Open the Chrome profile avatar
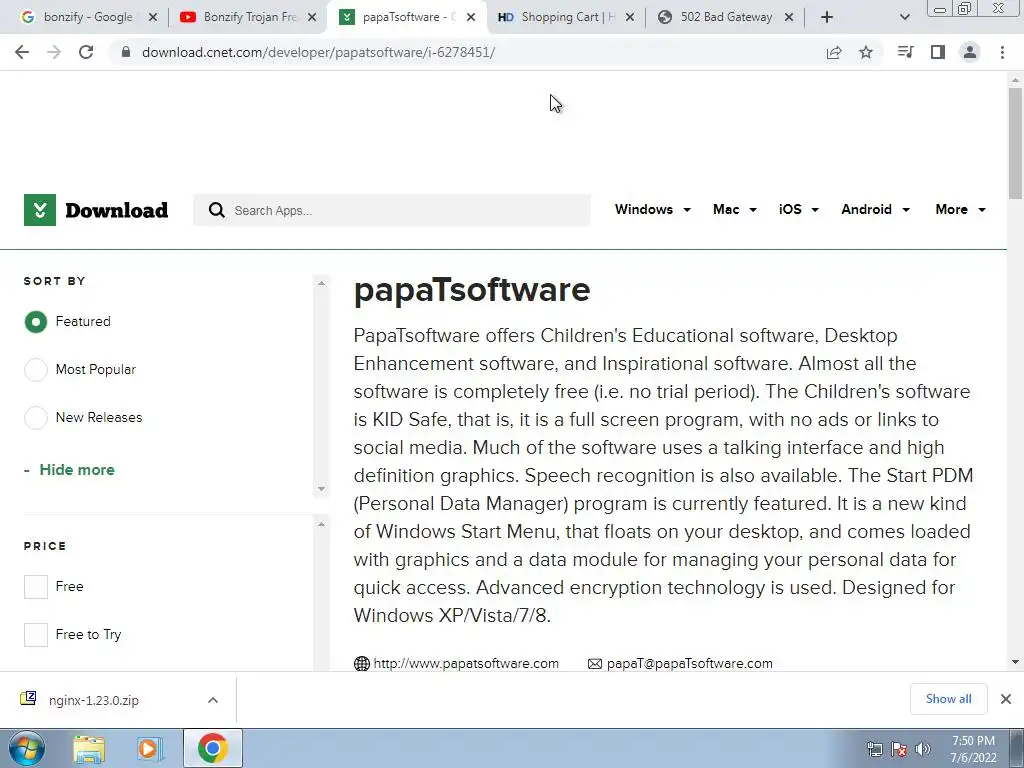The image size is (1024, 768). point(970,52)
